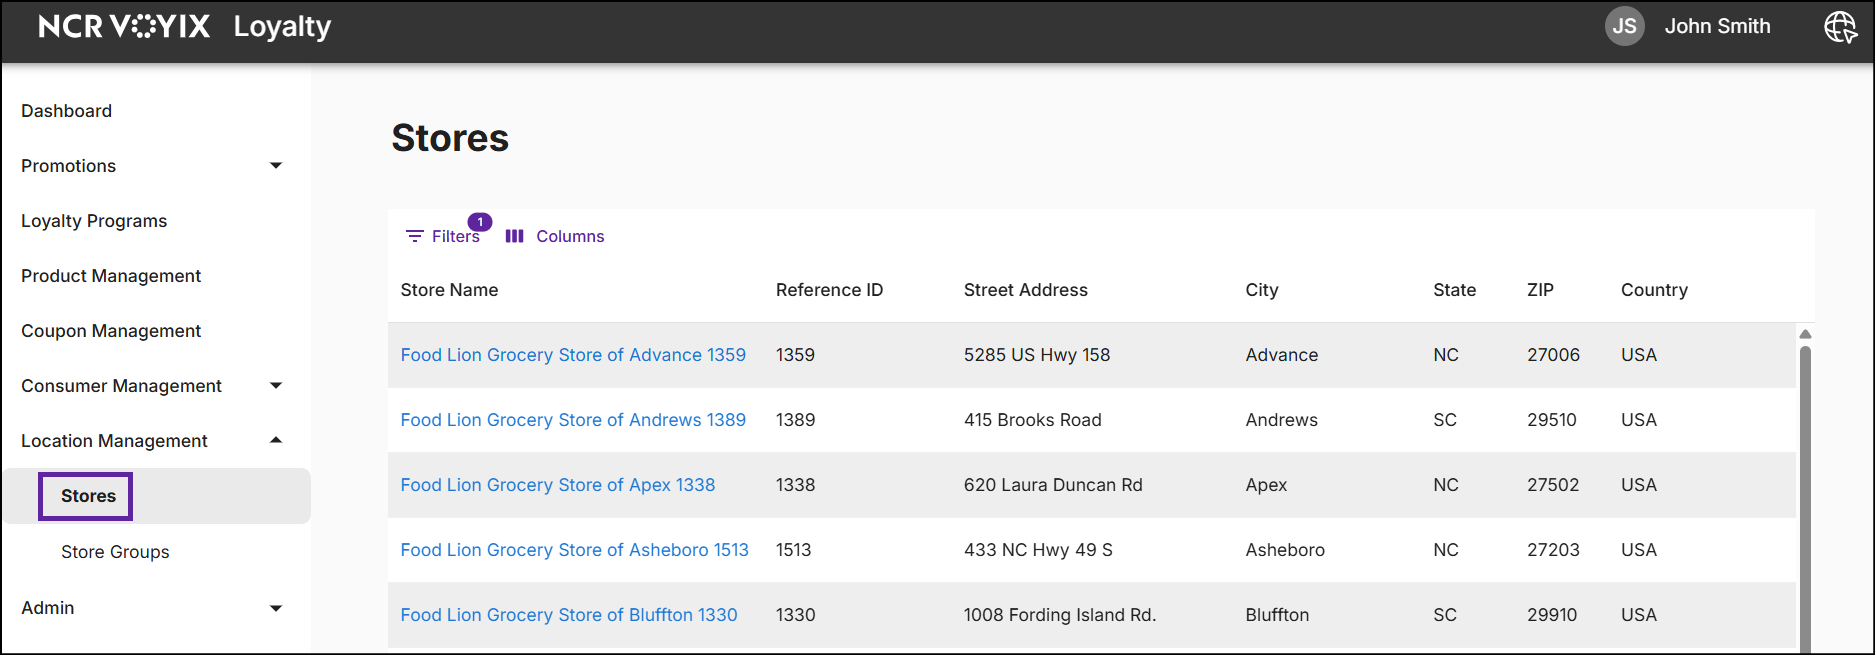Click city cell Bluffton
Viewport: 1875px width, 655px height.
point(1277,615)
